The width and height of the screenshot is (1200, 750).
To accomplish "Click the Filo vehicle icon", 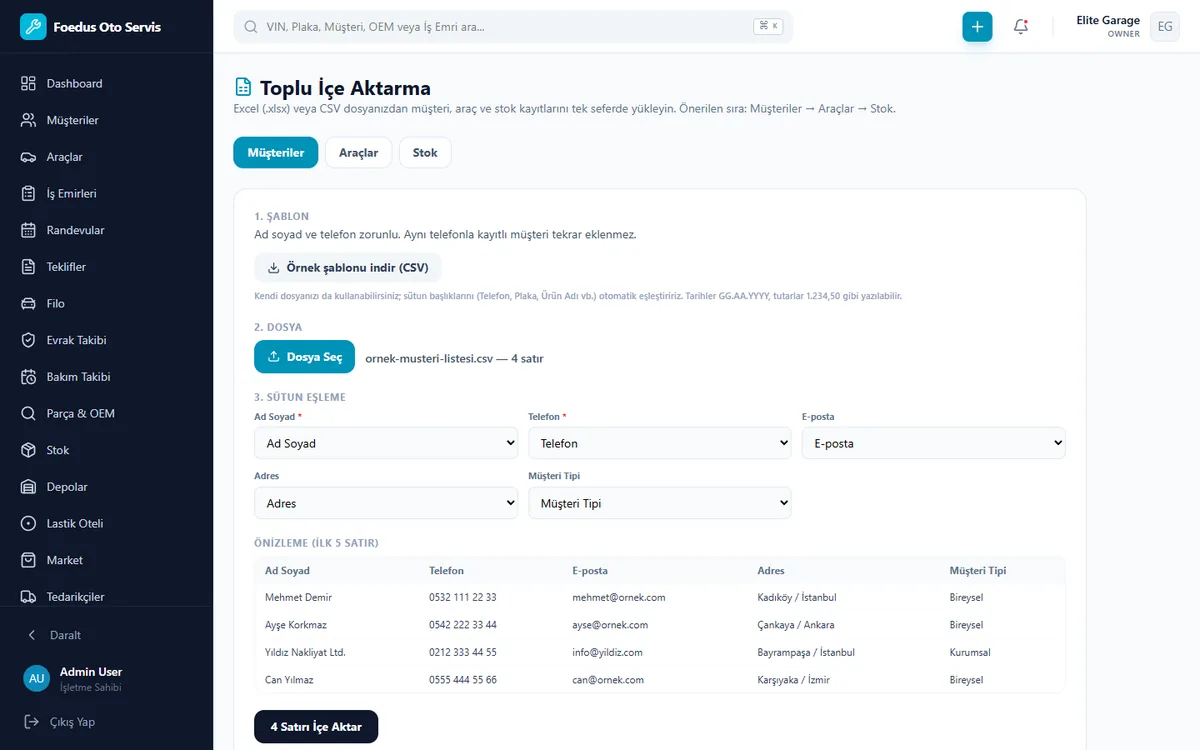I will pyautogui.click(x=28, y=304).
